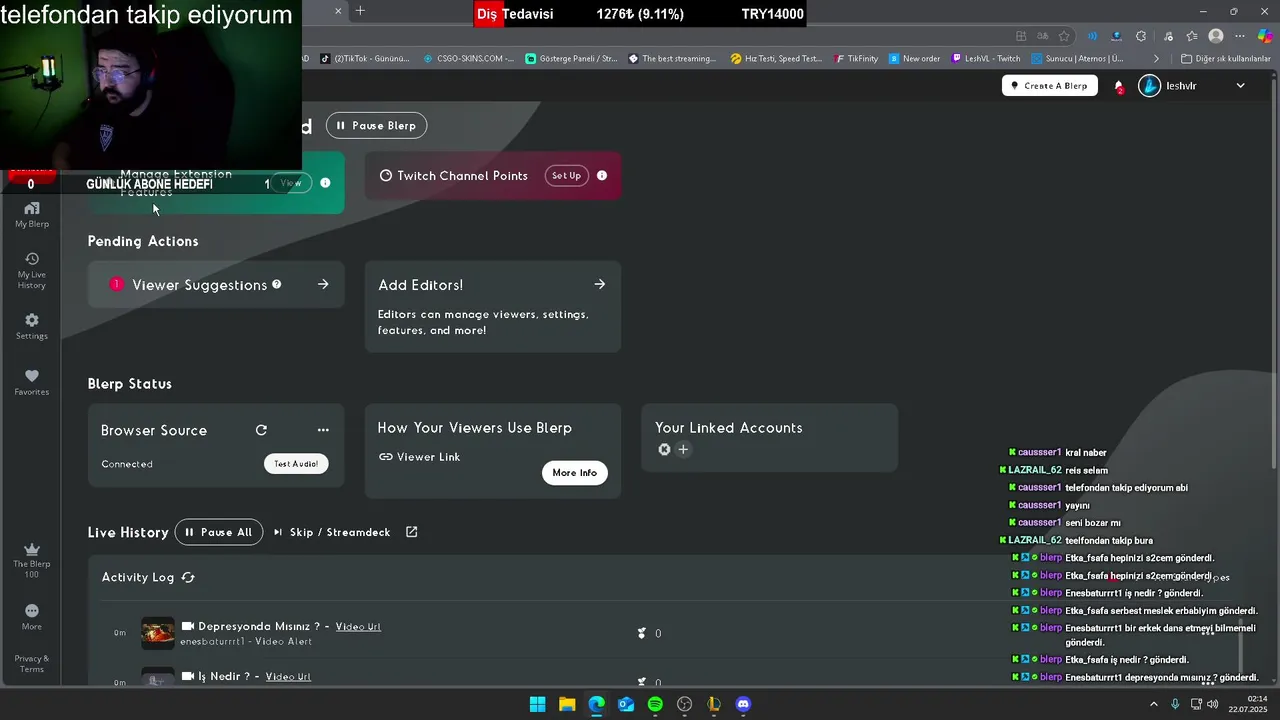
Task: Show hidden tray icons chevron
Action: point(1153,704)
